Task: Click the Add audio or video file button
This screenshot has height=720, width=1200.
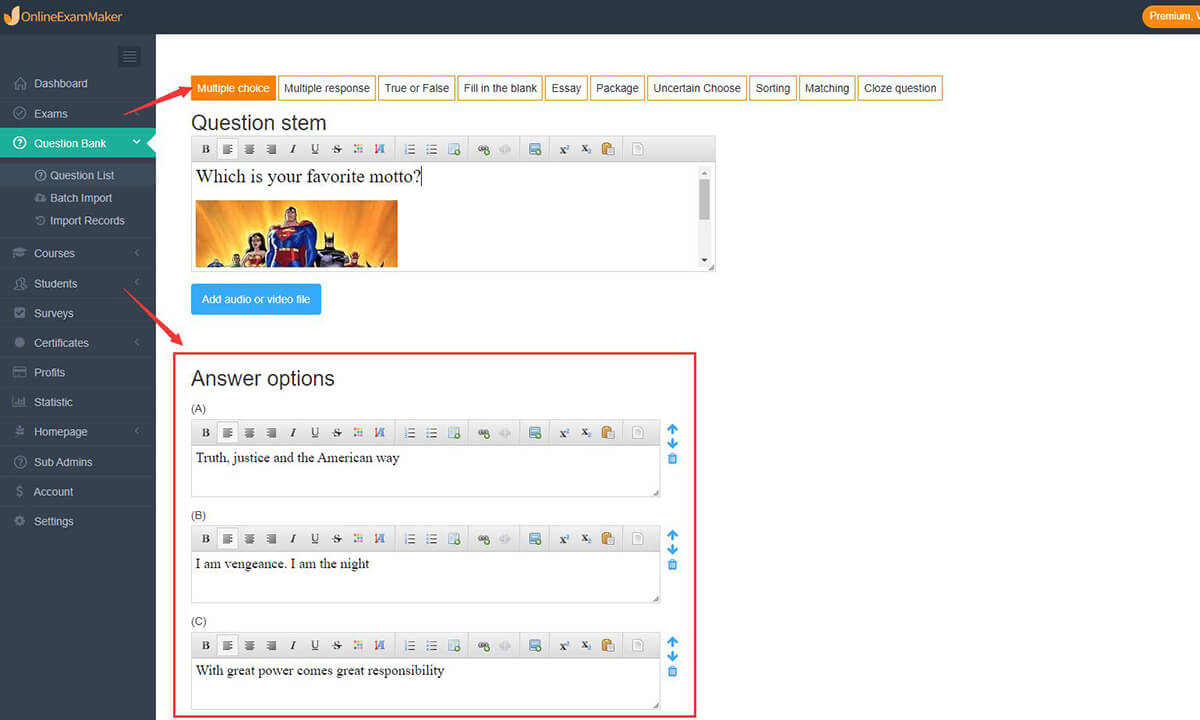Action: coord(256,299)
